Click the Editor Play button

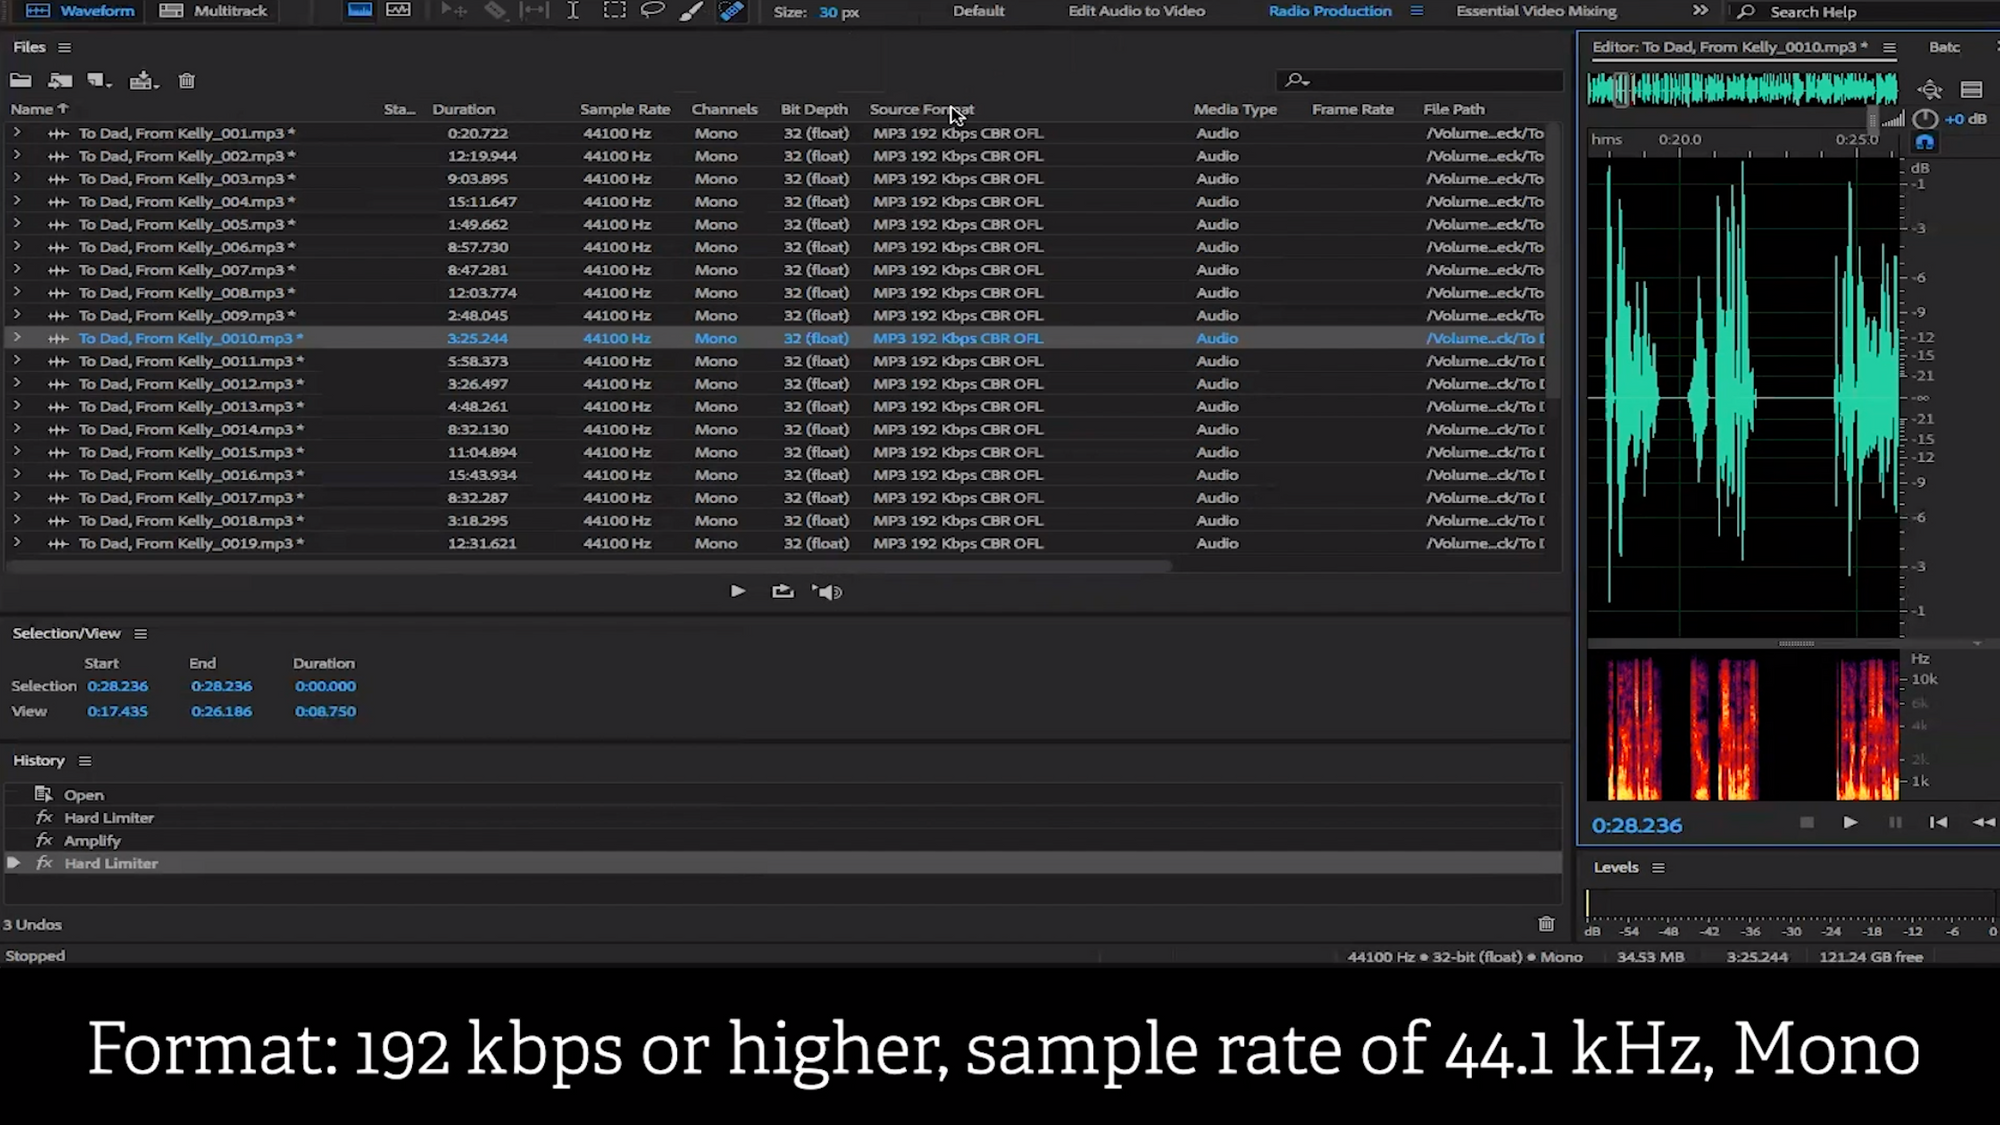click(1850, 822)
